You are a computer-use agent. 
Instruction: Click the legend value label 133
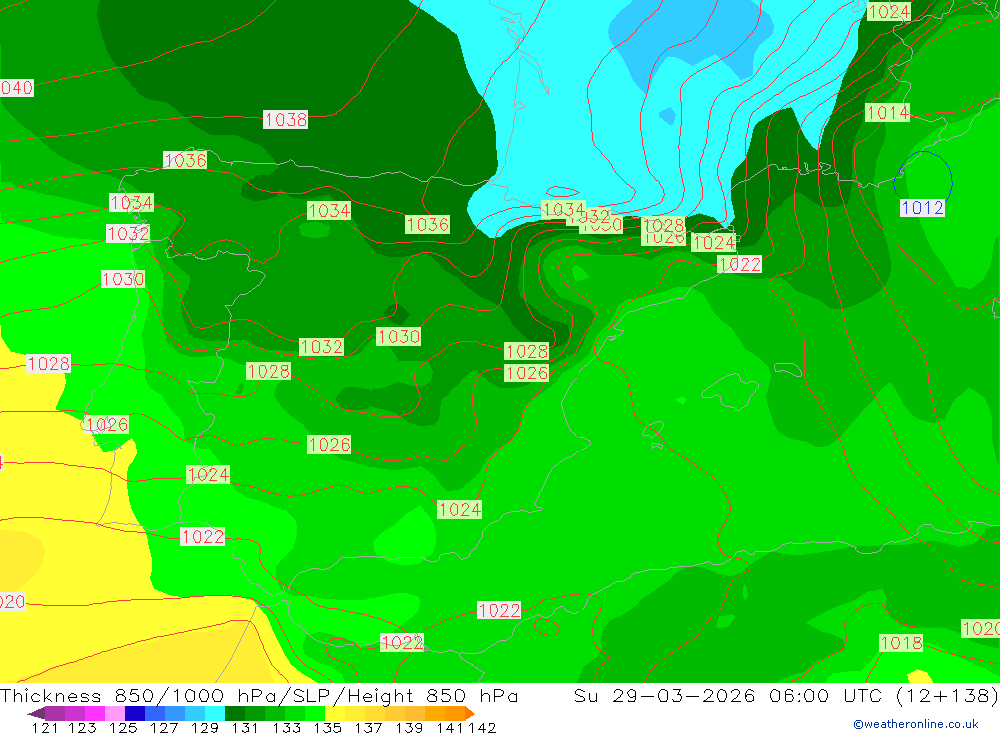(x=286, y=727)
